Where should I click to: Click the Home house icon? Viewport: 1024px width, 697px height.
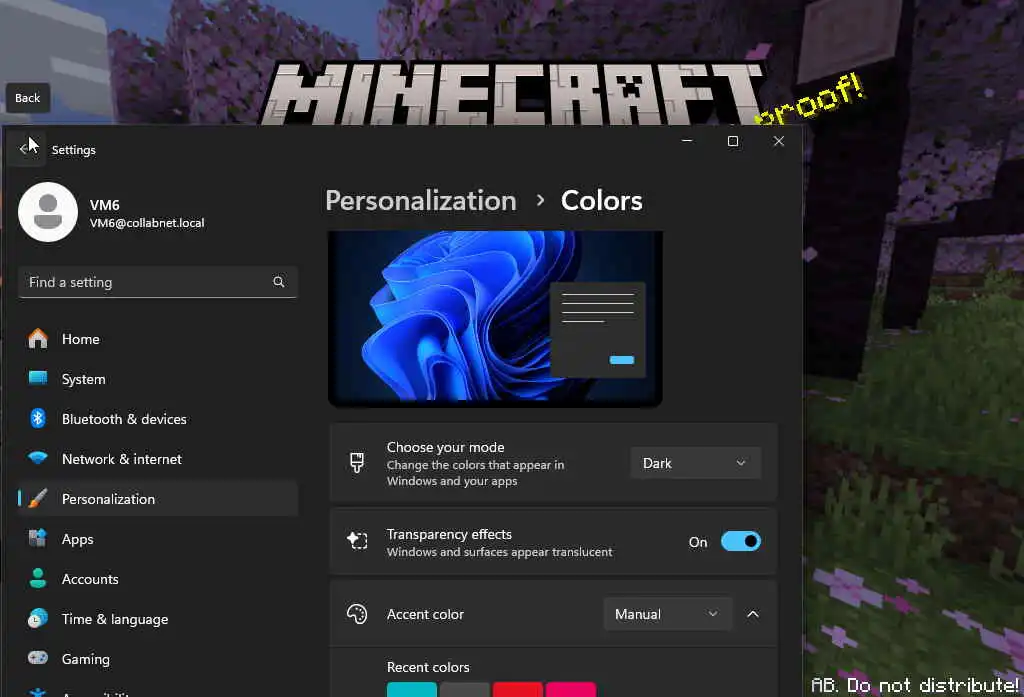[38, 338]
